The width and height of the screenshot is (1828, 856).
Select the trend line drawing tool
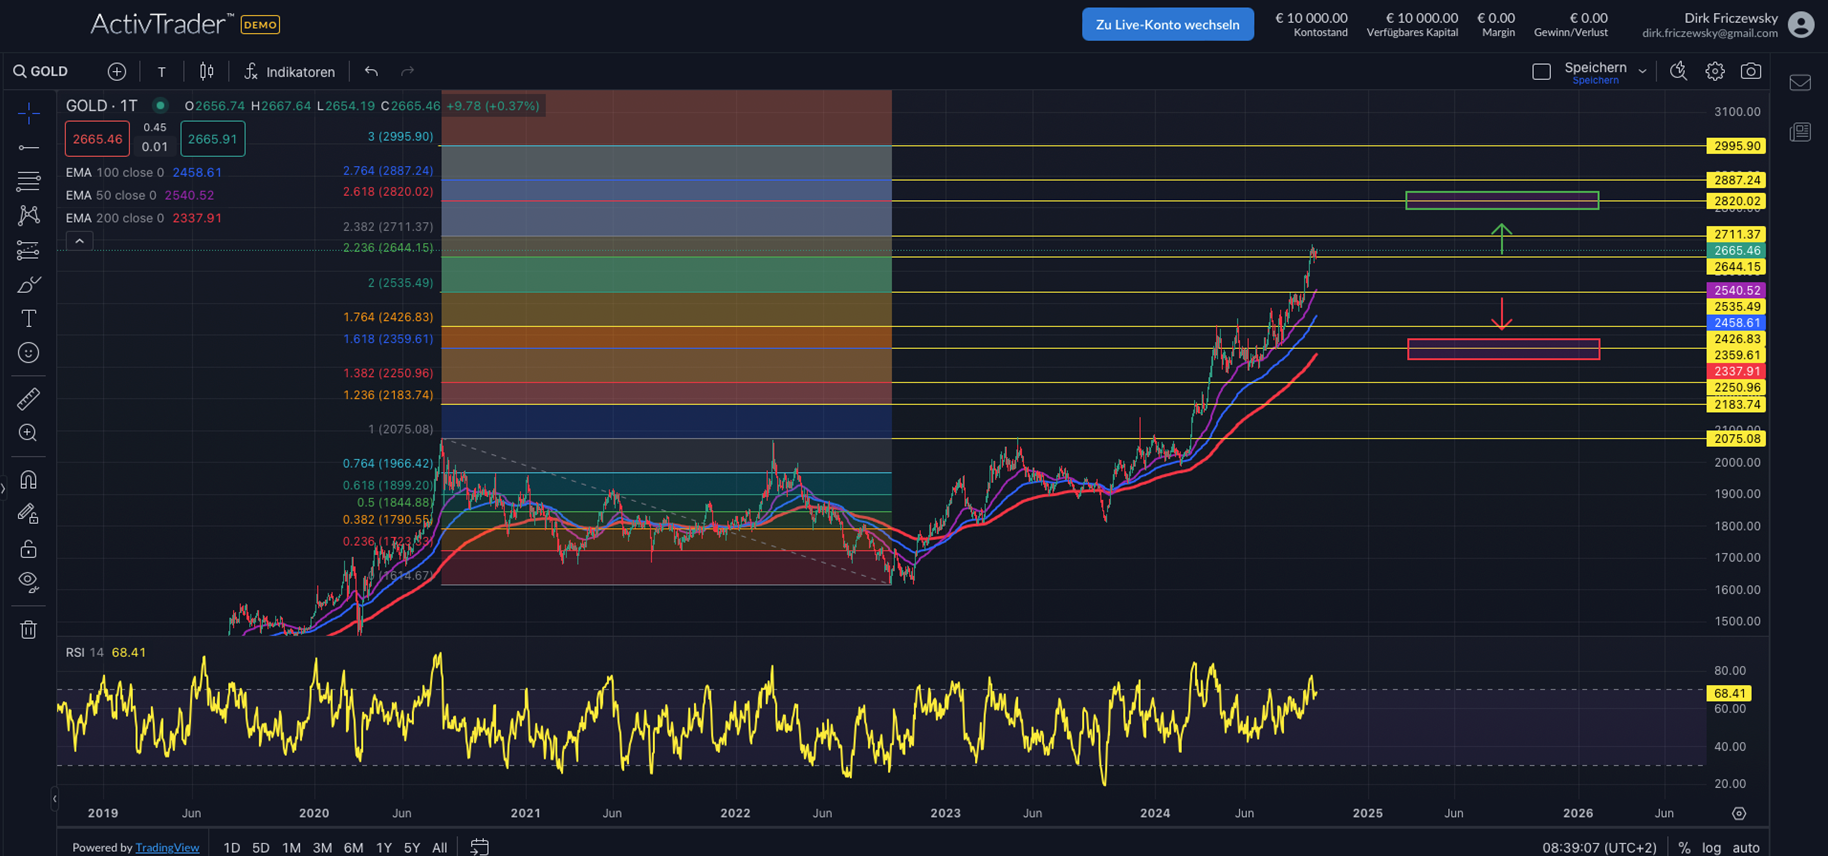coord(28,148)
